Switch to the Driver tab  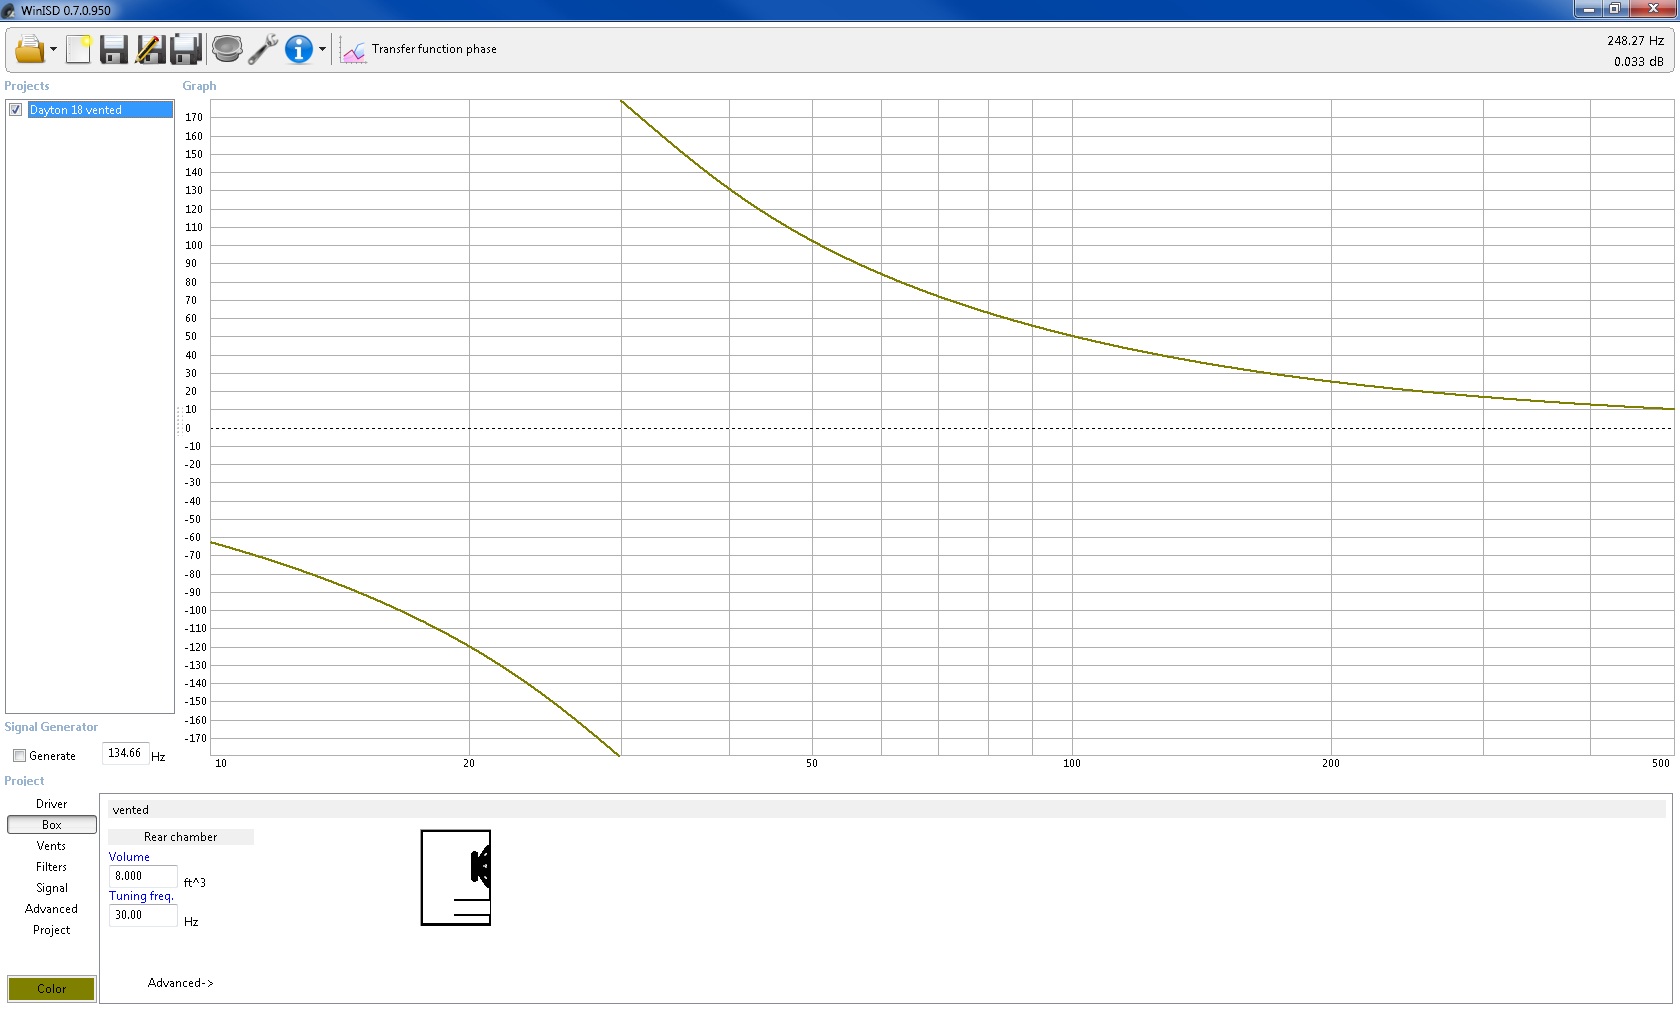(x=52, y=804)
